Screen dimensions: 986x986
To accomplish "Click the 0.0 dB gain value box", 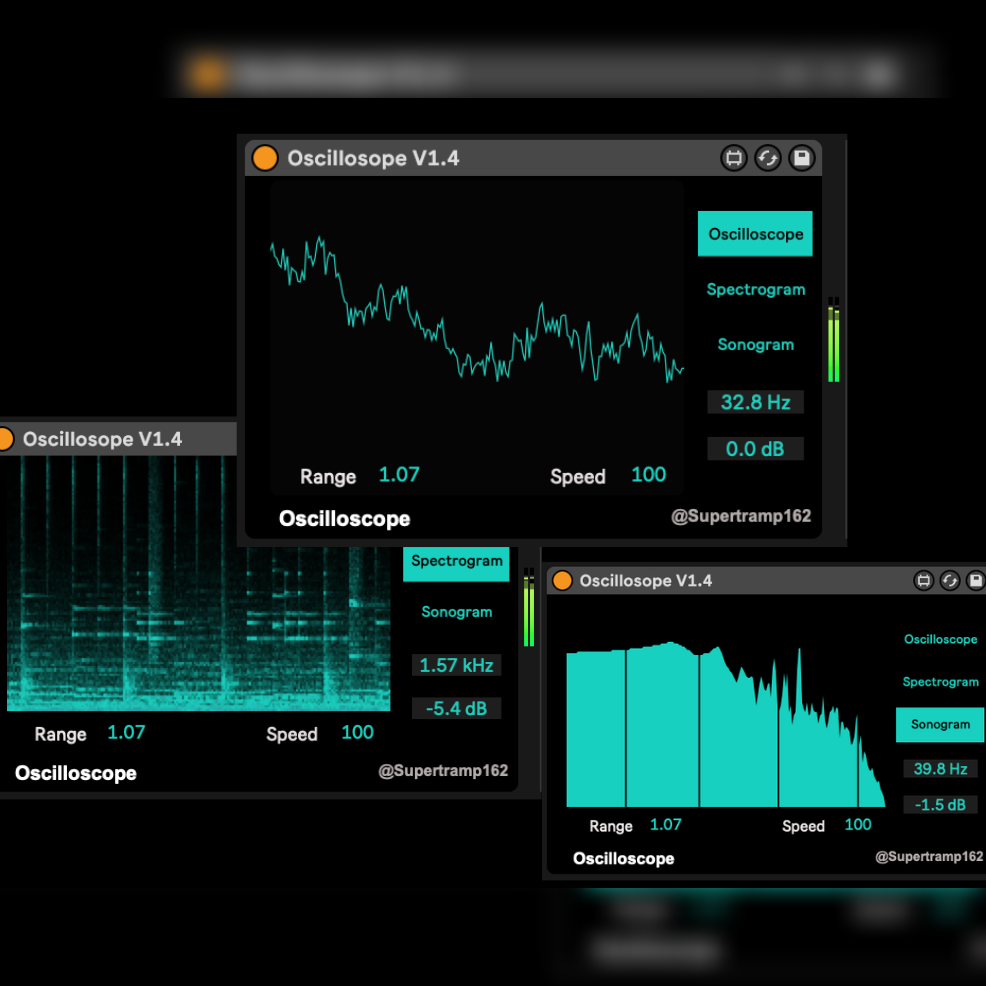I will tap(755, 449).
